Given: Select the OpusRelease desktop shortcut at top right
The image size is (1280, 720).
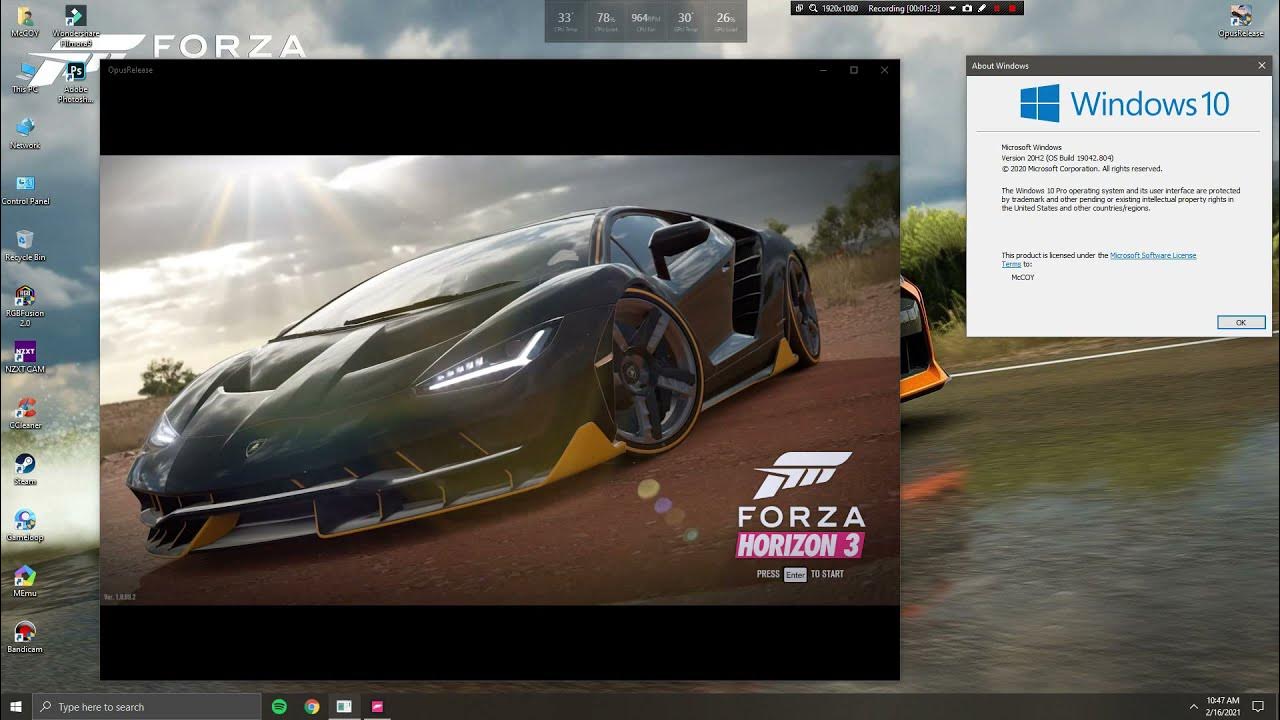Looking at the screenshot, I should (1241, 21).
